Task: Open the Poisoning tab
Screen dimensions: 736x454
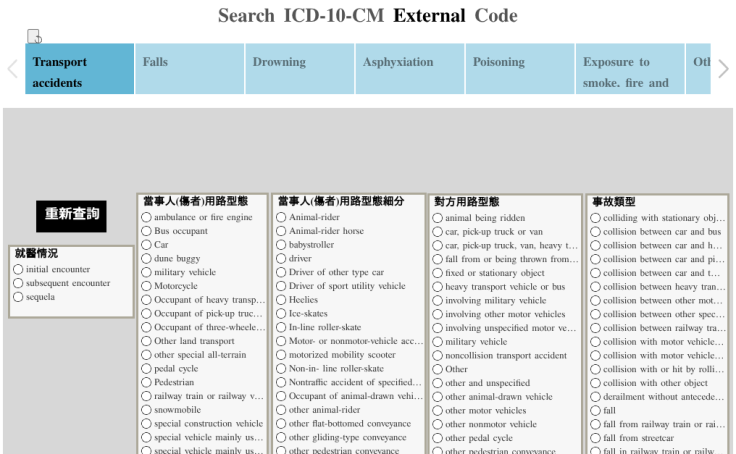Action: coord(520,69)
